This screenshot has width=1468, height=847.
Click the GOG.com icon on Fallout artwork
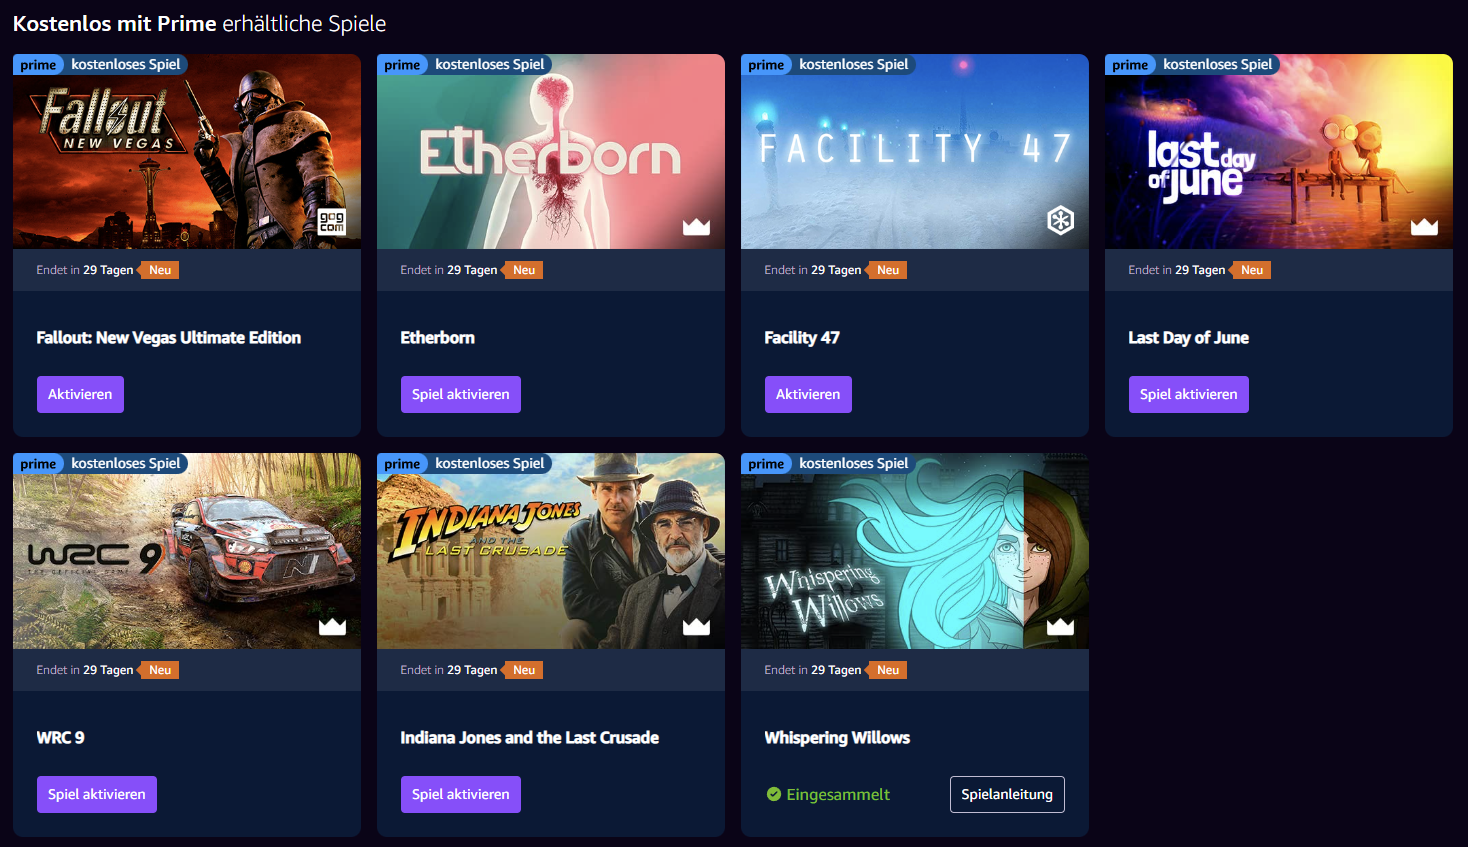coord(332,222)
